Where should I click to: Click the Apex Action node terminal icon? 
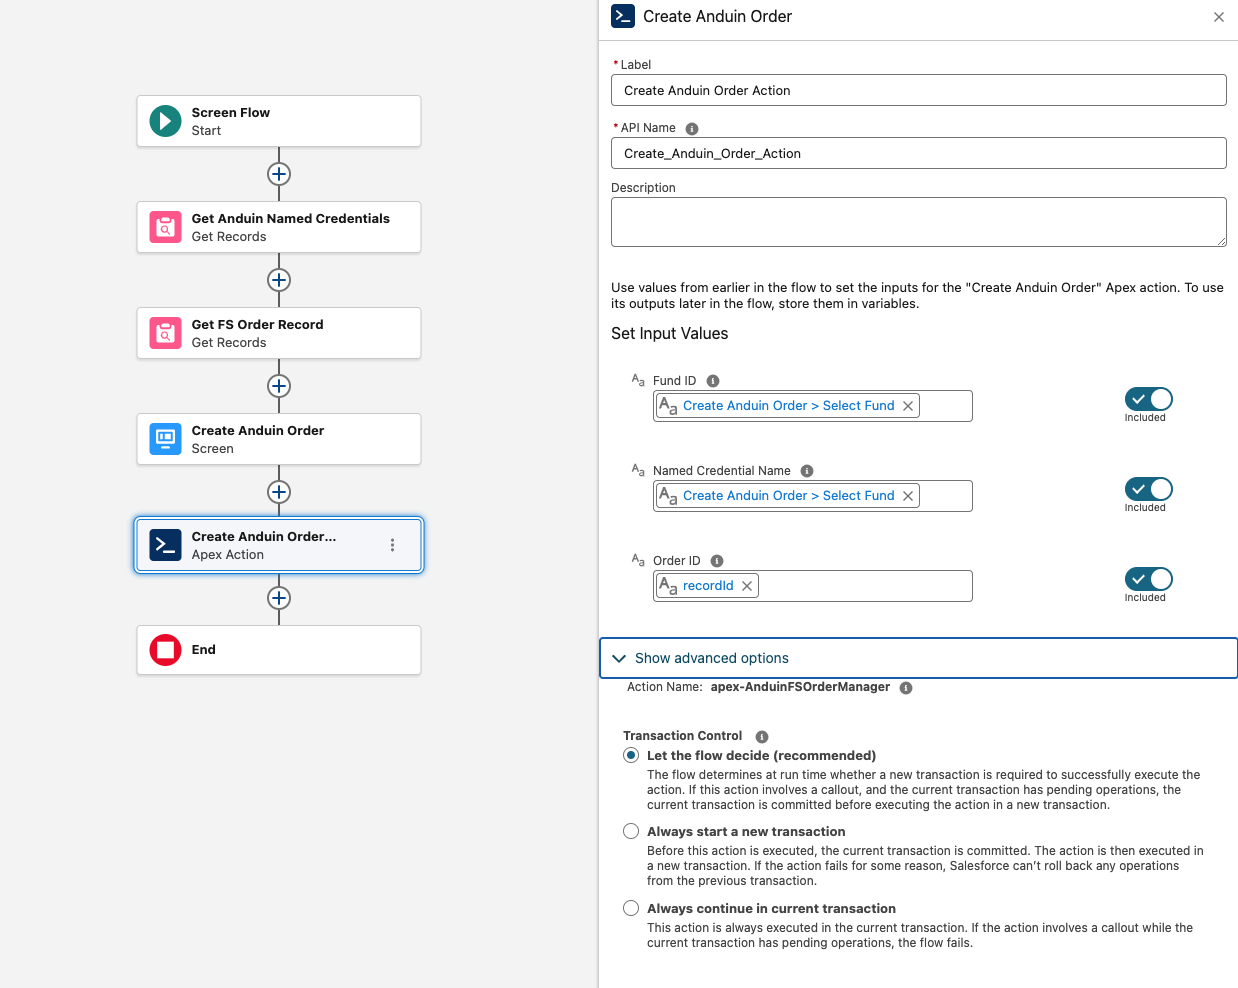[x=165, y=545]
